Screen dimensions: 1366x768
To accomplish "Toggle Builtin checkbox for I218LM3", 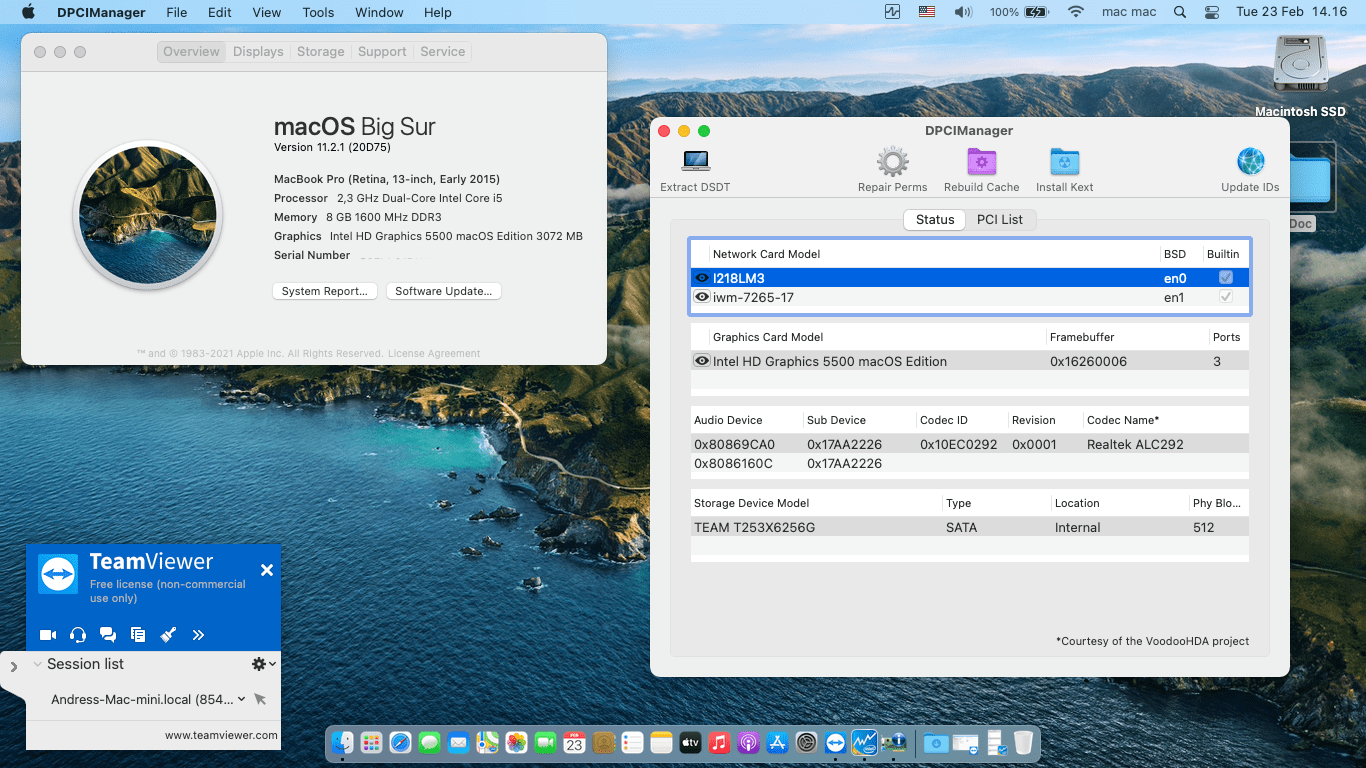I will [x=1226, y=278].
